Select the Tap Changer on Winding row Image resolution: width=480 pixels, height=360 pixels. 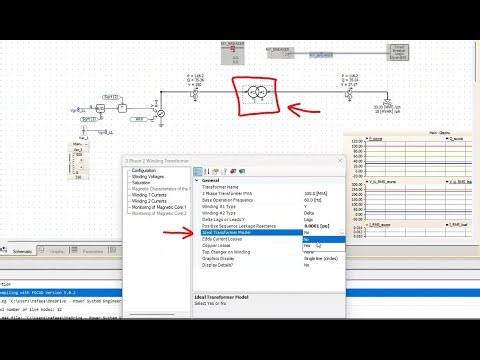[252, 252]
